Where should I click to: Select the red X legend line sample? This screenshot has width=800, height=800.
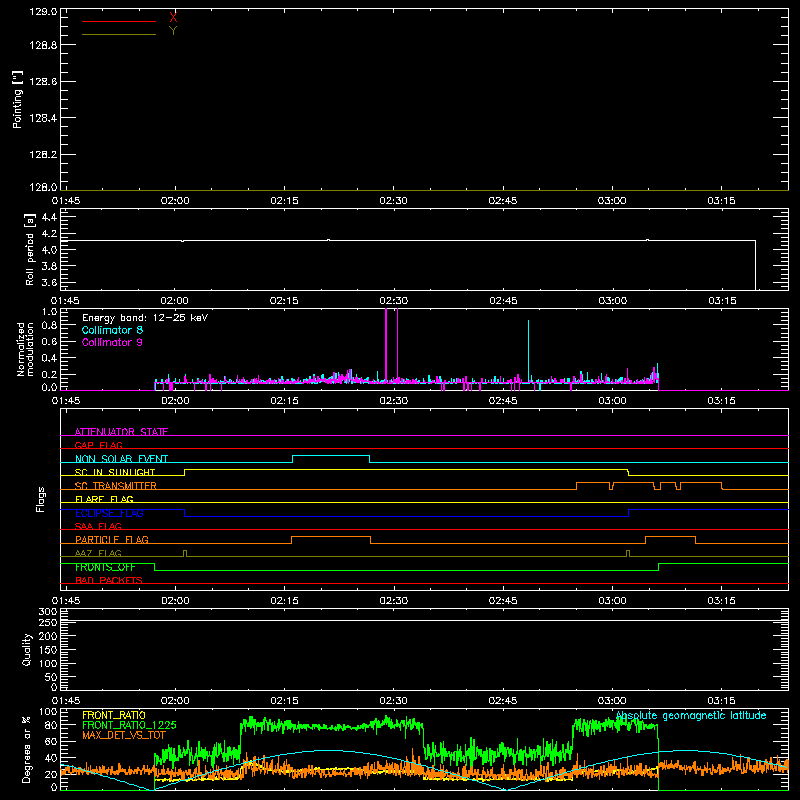(119, 21)
